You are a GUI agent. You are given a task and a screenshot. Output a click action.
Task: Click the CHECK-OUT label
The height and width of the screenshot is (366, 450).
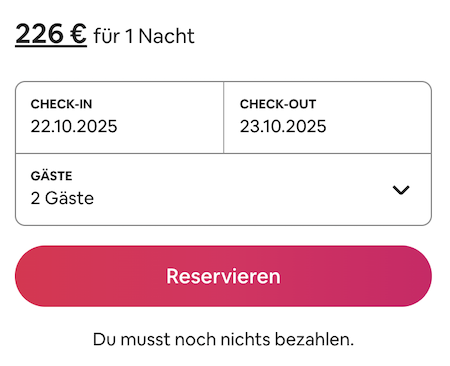click(x=278, y=104)
